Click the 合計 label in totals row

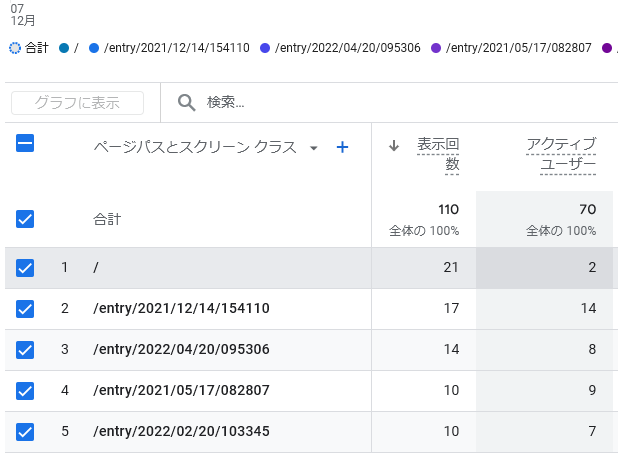click(x=107, y=219)
